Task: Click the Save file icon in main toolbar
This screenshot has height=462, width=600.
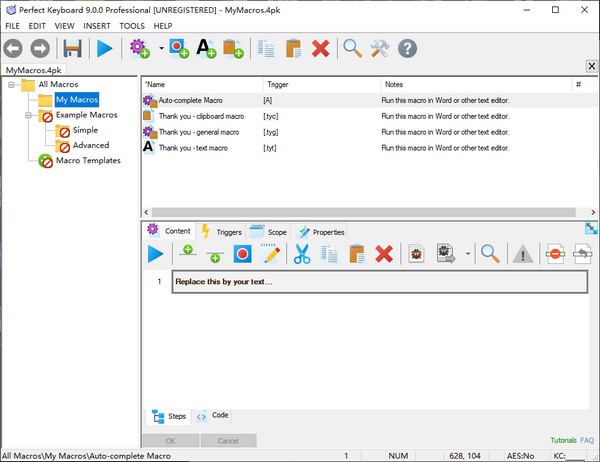Action: point(72,48)
